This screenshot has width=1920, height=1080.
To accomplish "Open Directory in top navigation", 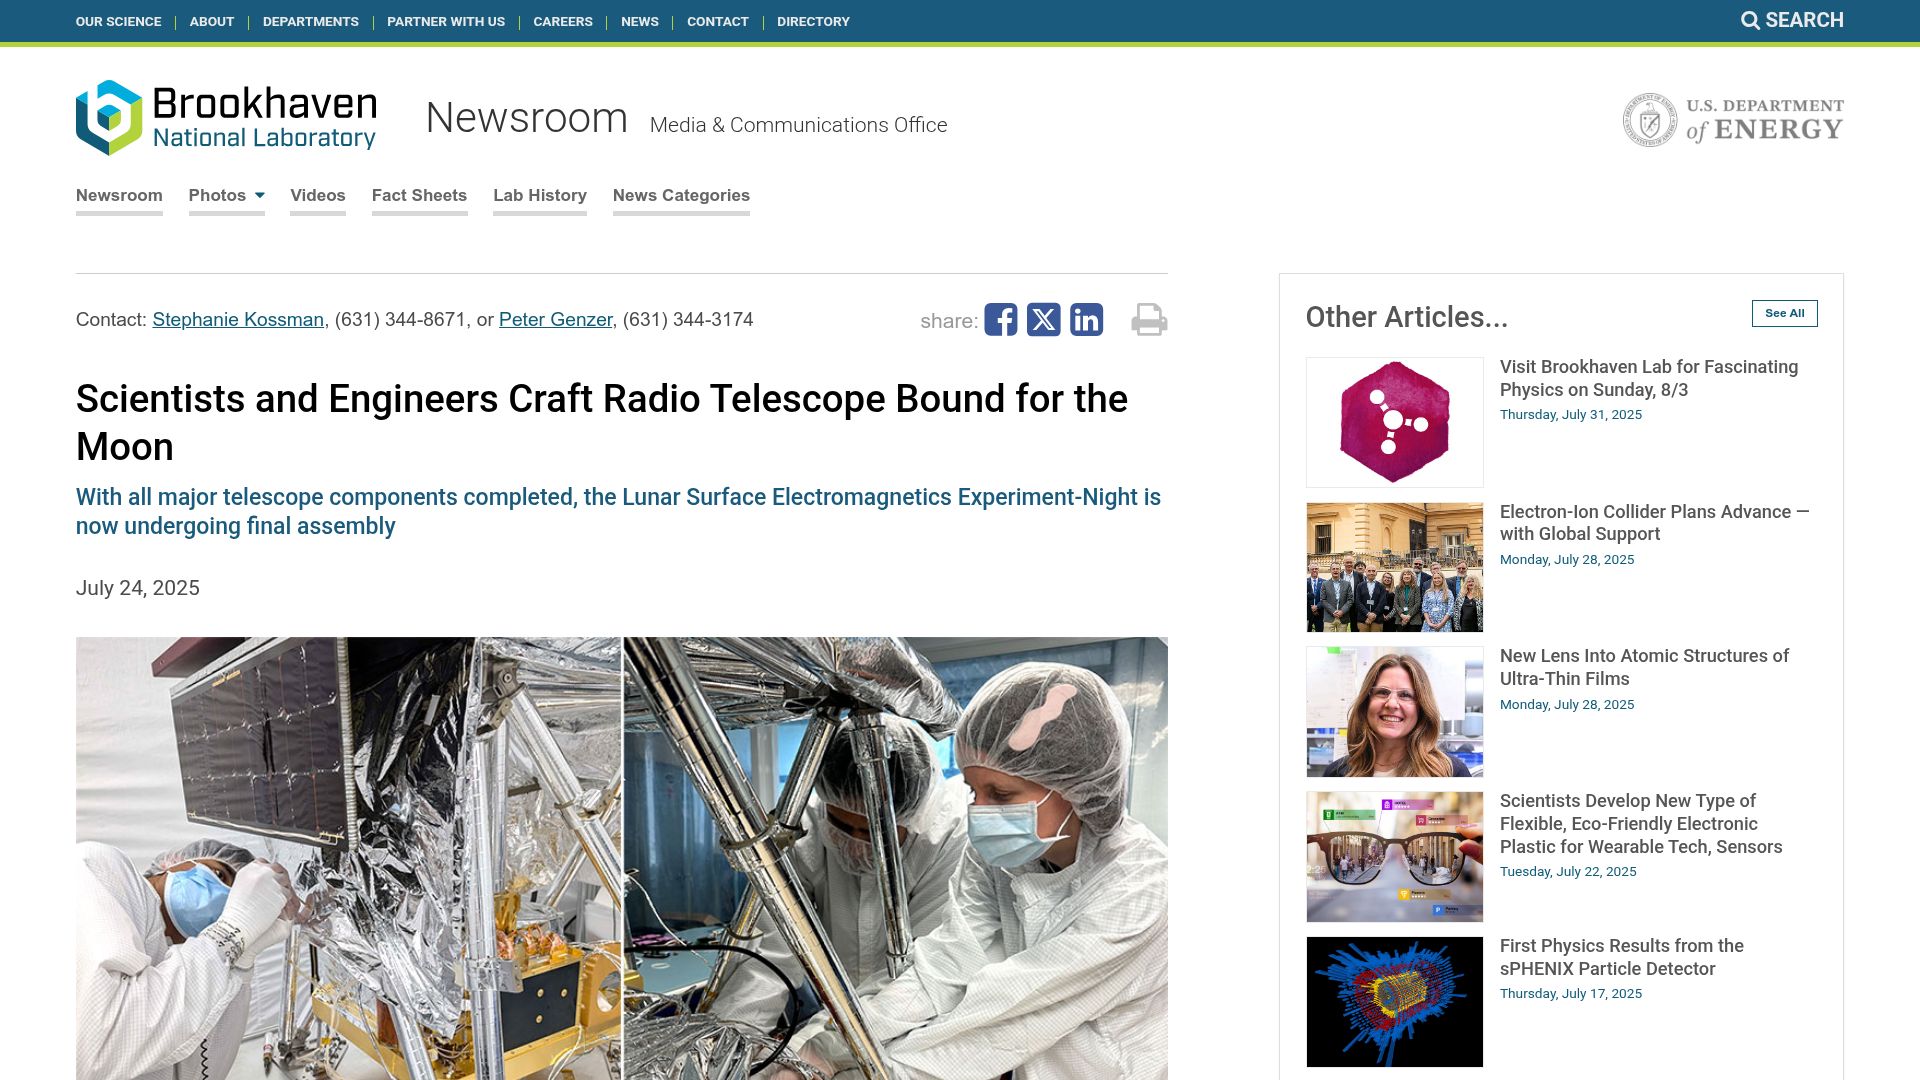I will click(813, 21).
